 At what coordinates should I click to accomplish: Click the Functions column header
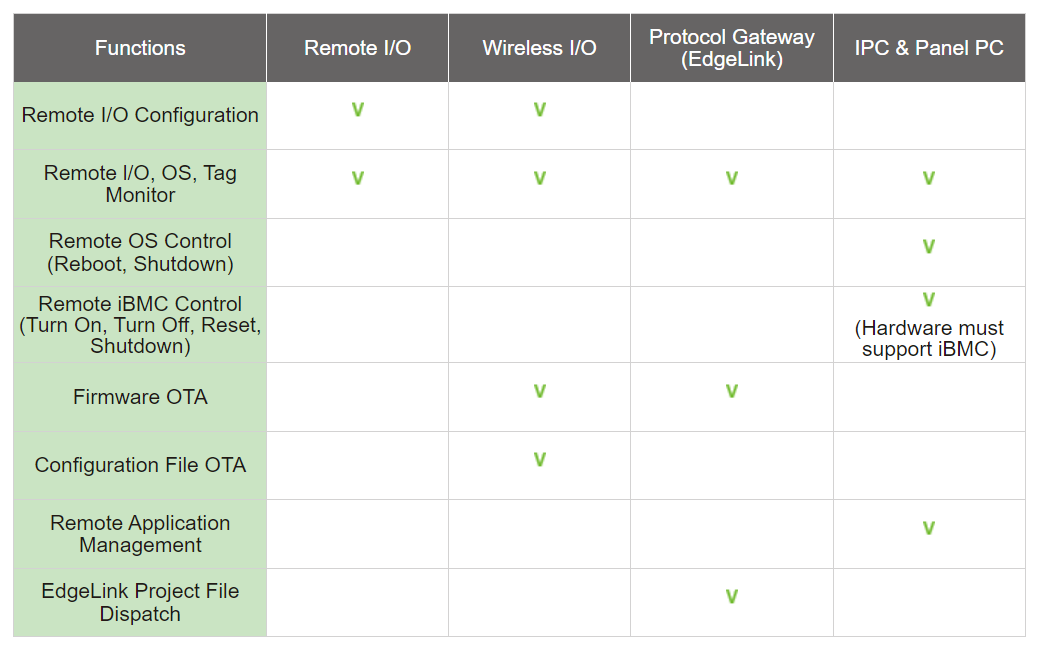point(140,48)
